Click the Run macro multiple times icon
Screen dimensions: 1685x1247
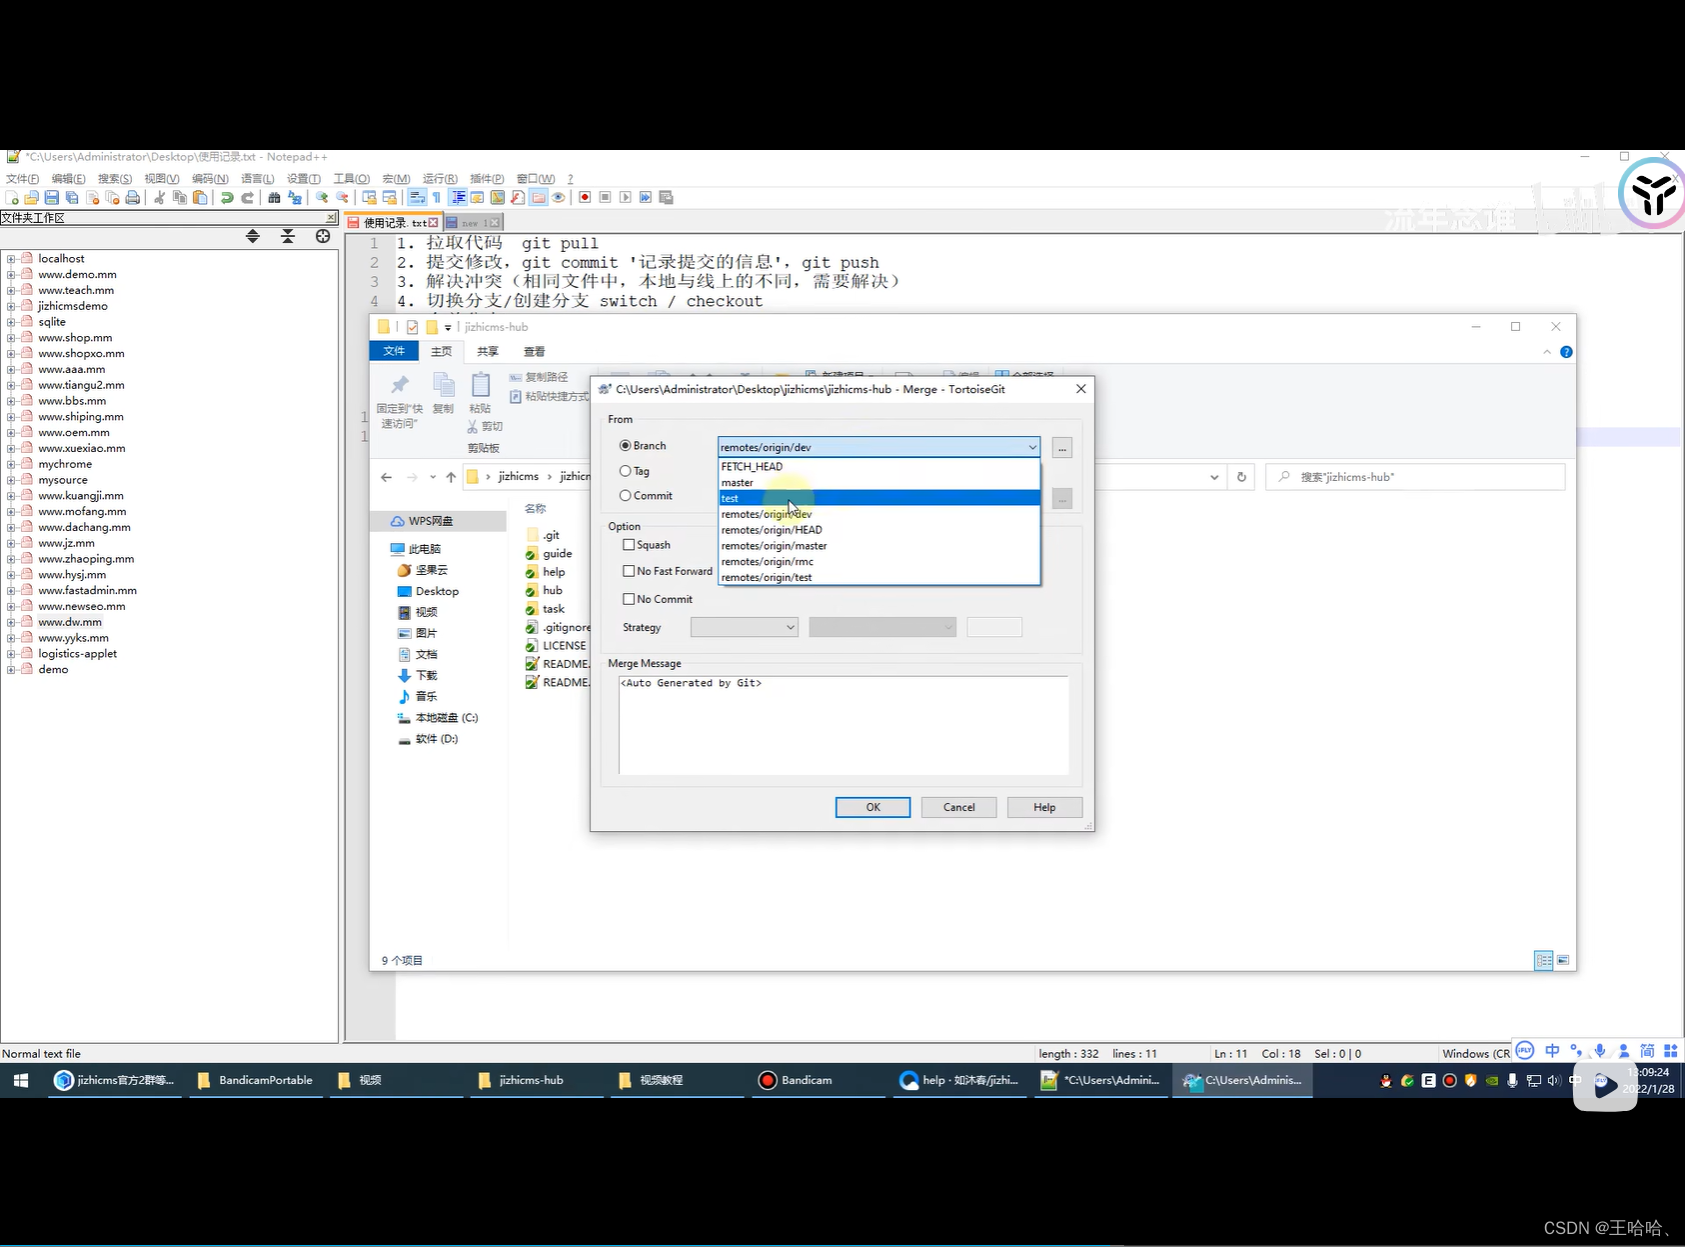tap(645, 198)
